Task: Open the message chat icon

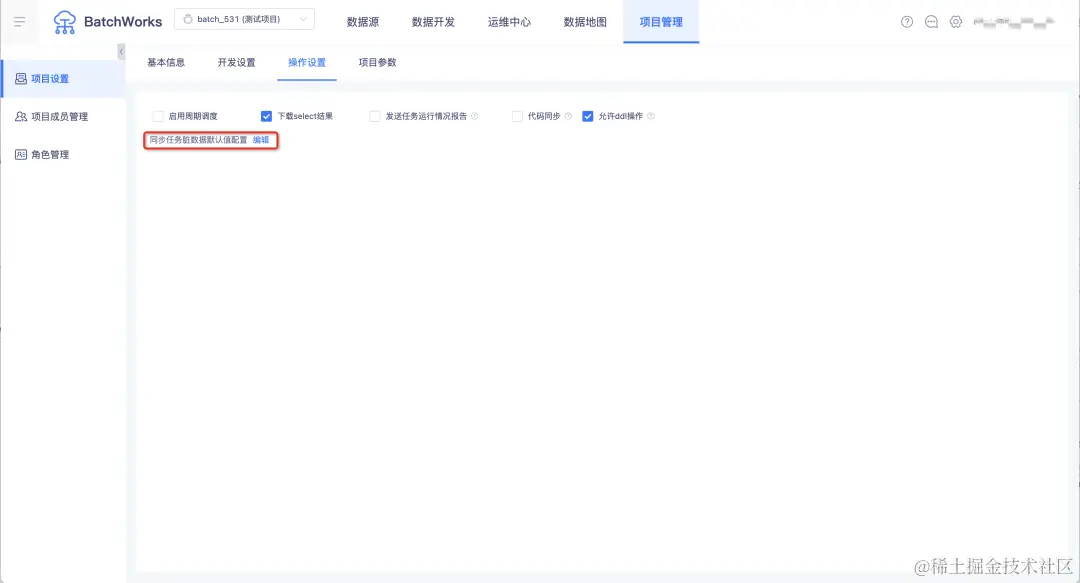Action: (x=931, y=22)
